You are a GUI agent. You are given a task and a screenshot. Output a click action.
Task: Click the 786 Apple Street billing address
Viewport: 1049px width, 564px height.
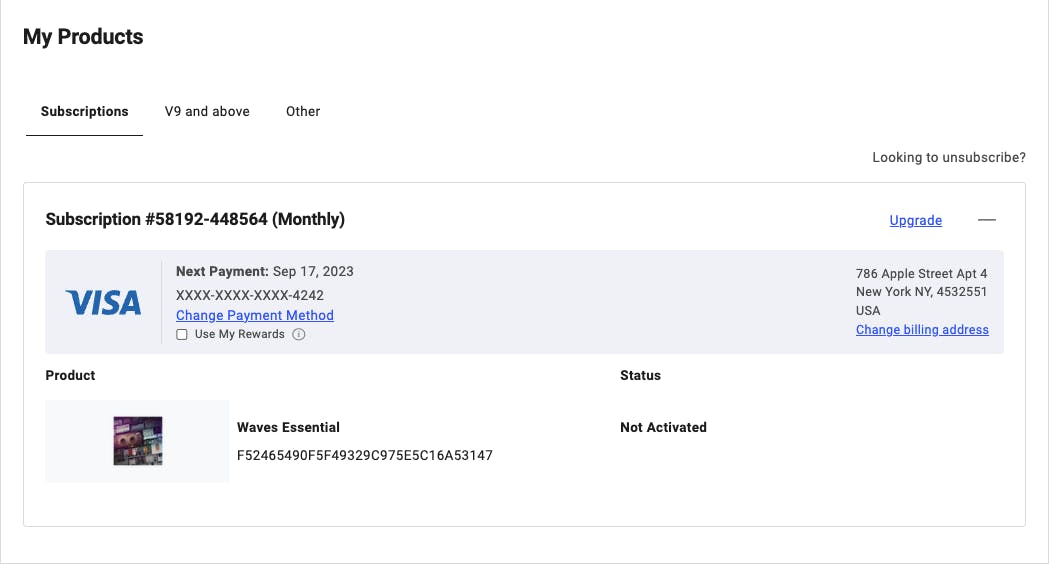pyautogui.click(x=921, y=273)
